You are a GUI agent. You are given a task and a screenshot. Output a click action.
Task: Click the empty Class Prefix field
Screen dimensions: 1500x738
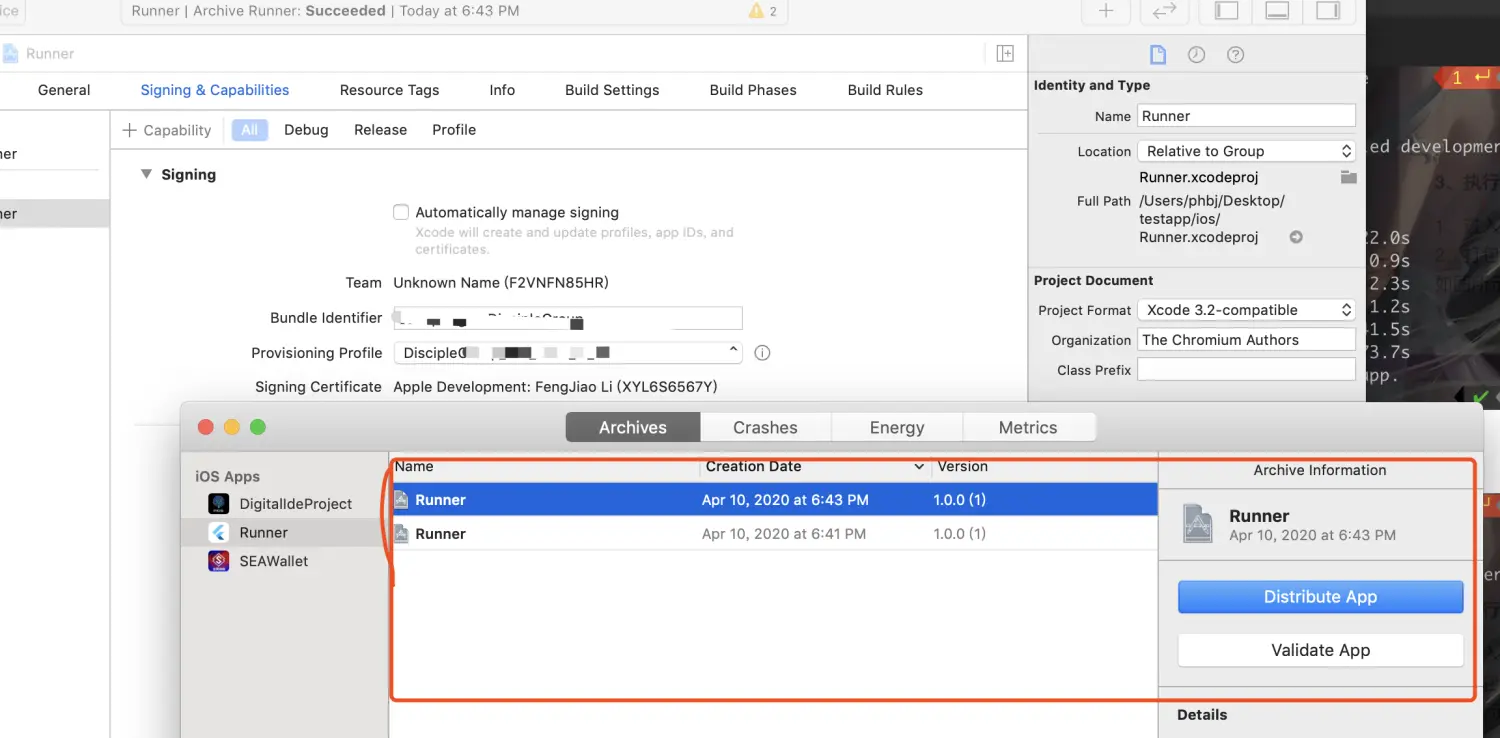click(1246, 370)
